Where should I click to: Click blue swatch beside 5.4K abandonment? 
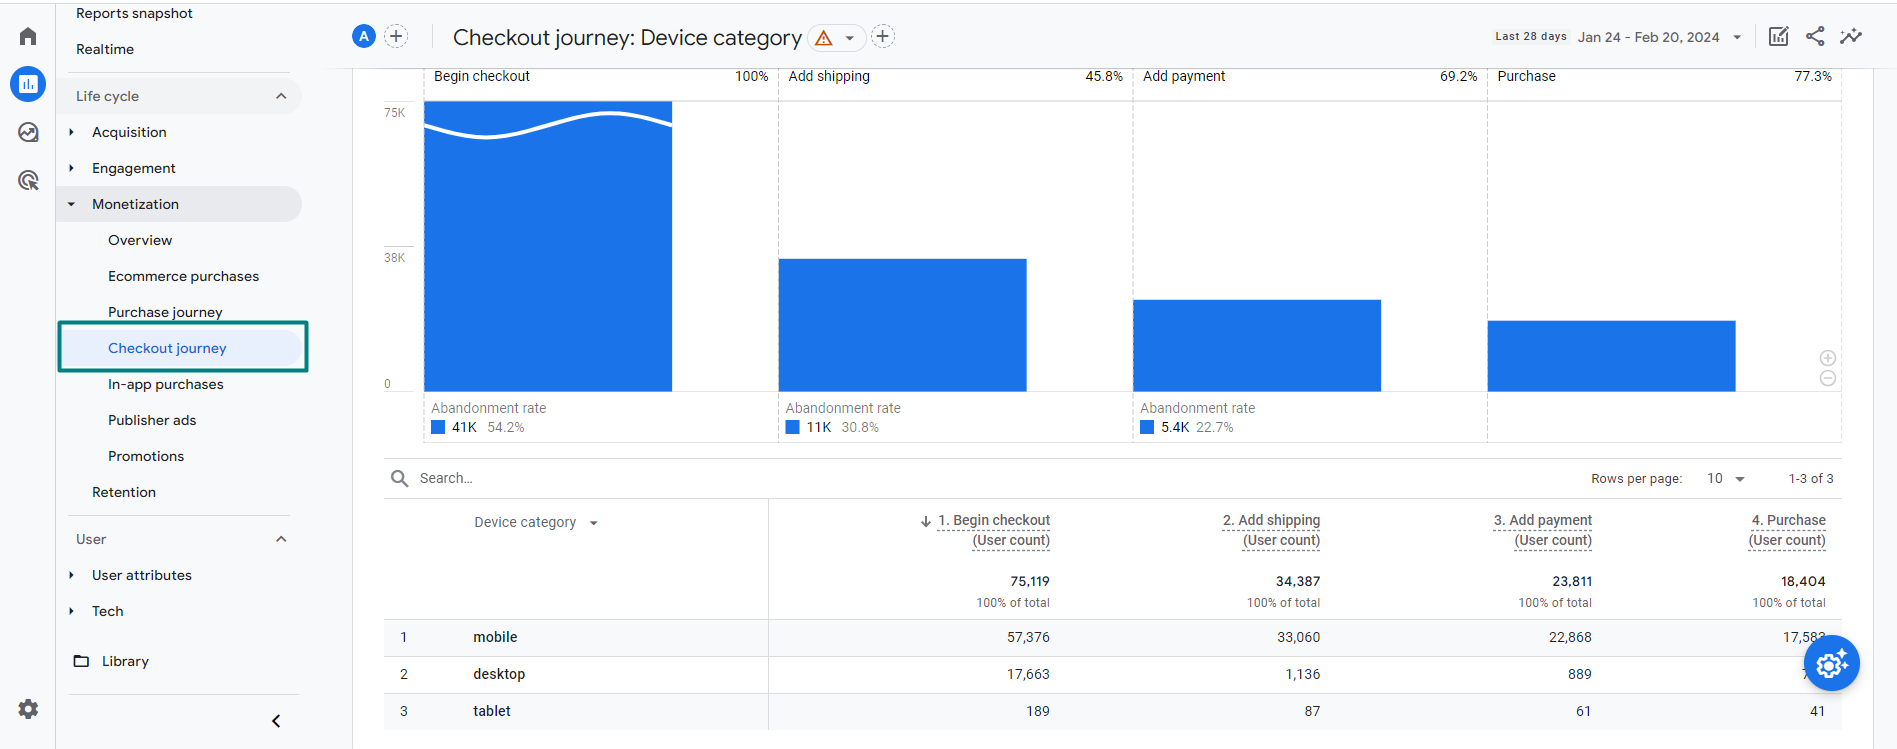point(1147,427)
